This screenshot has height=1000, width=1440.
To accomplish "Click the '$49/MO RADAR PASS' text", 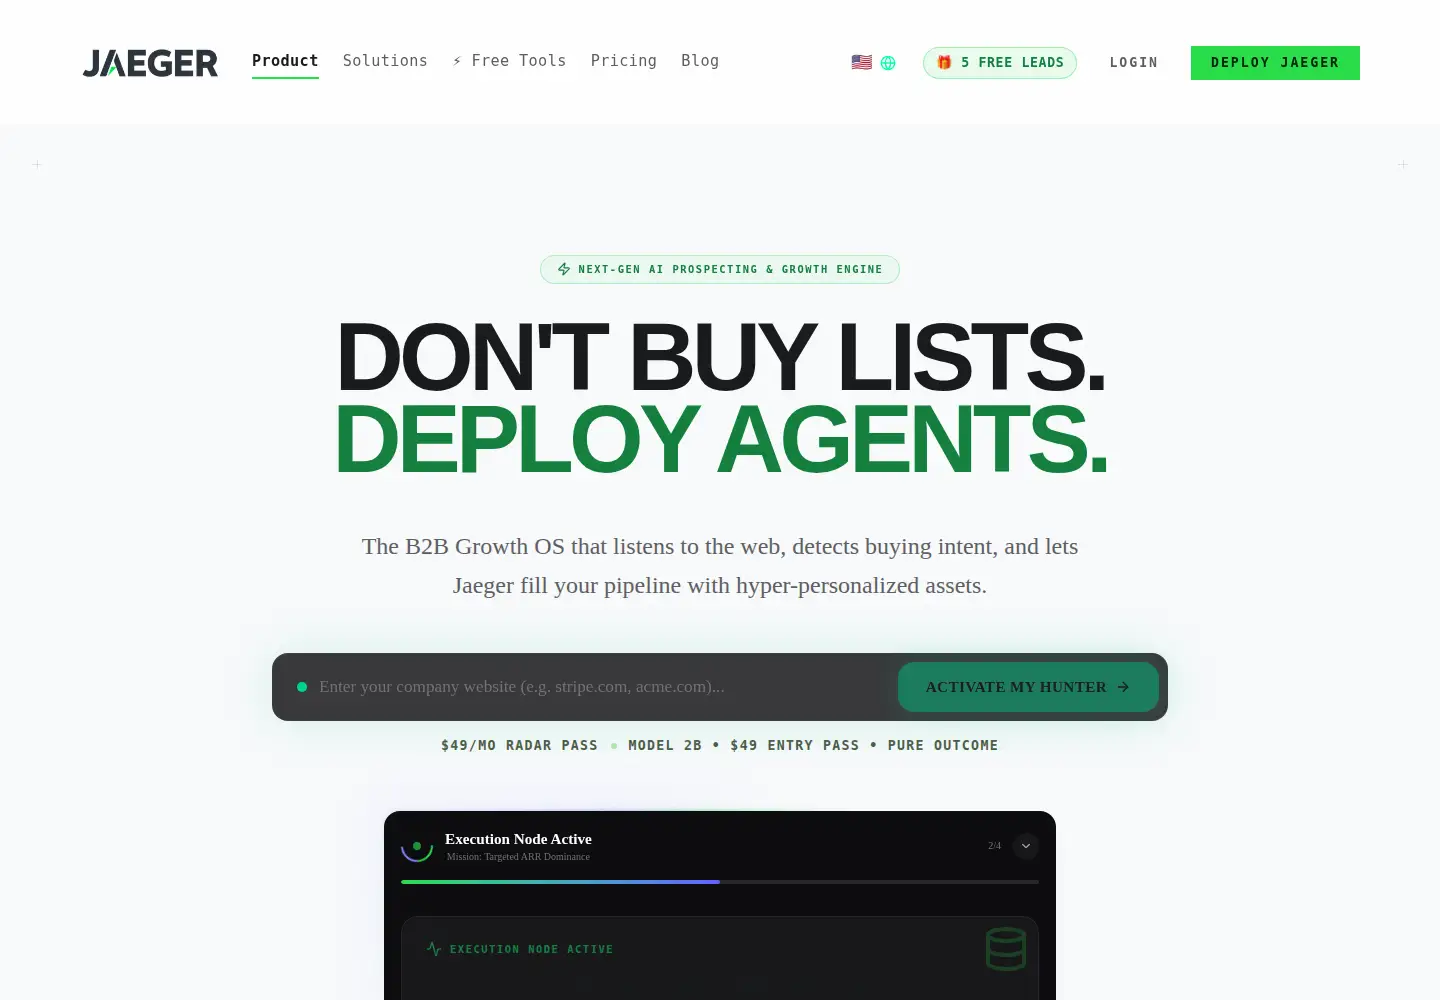I will [x=520, y=745].
